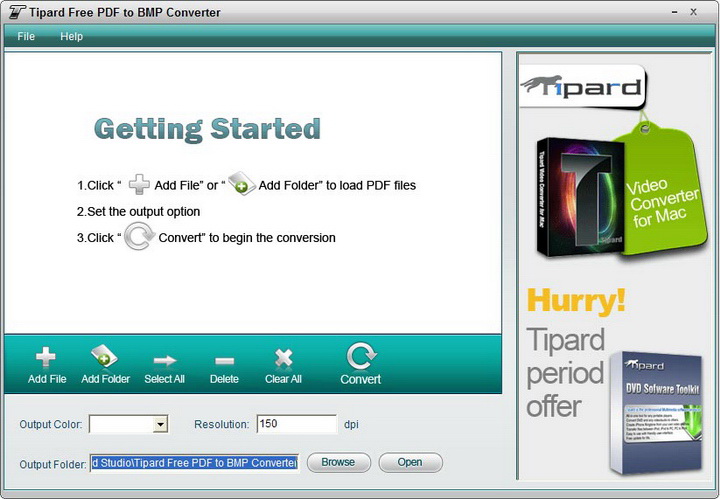This screenshot has width=720, height=499.
Task: Click the Convert icon in step three
Action: click(x=139, y=236)
